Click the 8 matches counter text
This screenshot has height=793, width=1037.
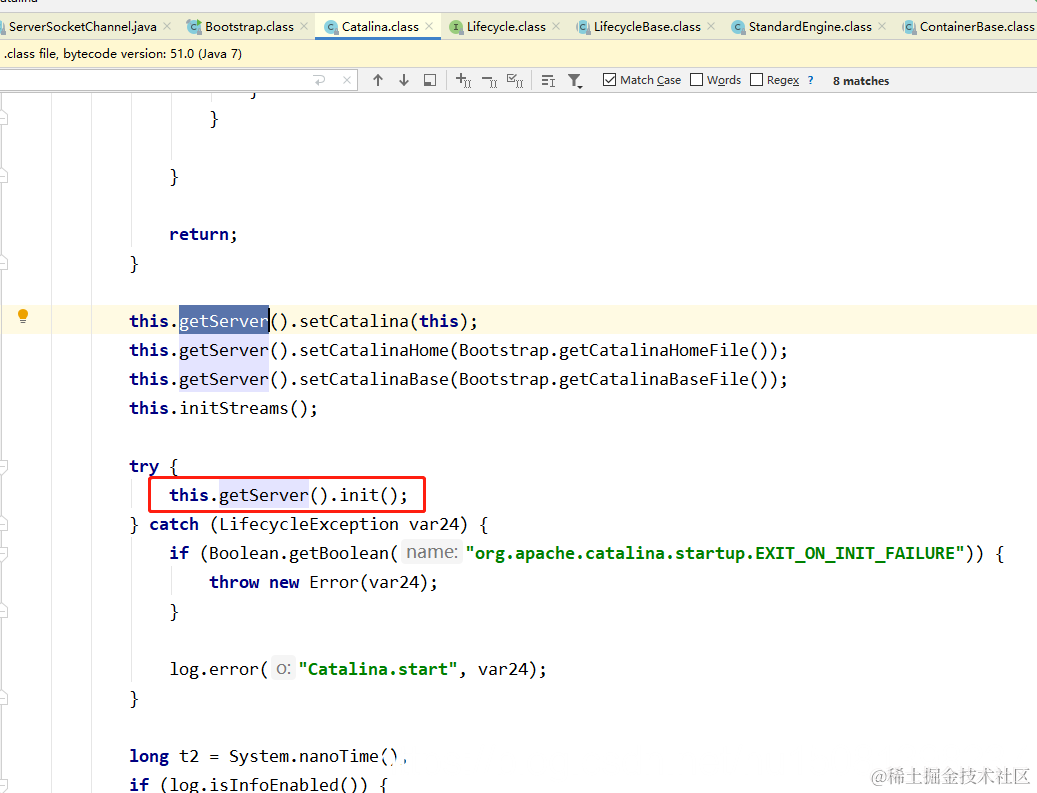pyautogui.click(x=860, y=81)
